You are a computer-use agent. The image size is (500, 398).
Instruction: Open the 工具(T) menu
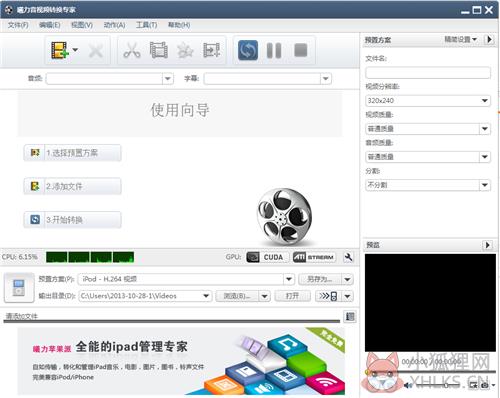pos(146,25)
